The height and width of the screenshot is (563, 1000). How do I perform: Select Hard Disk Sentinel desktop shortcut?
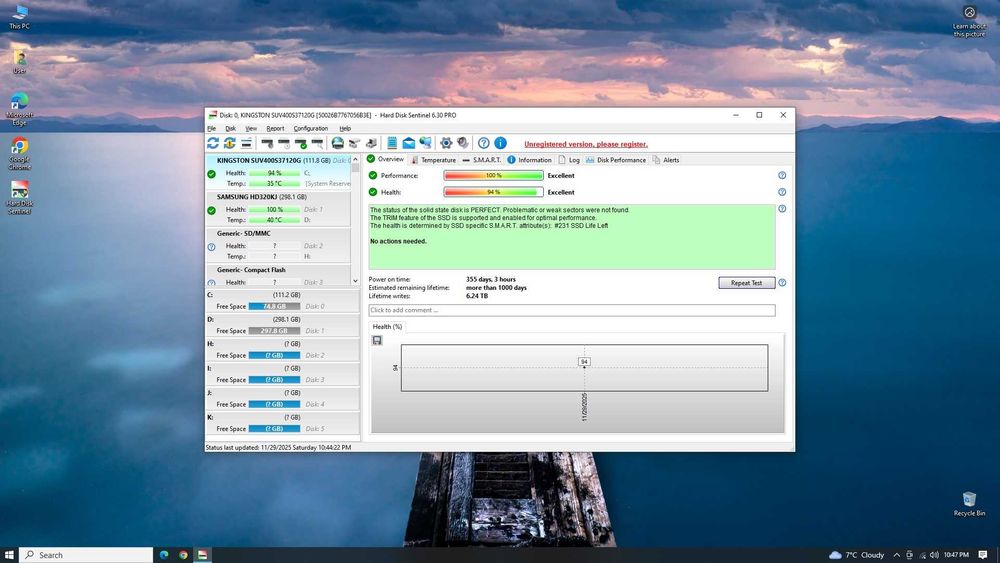(20, 196)
